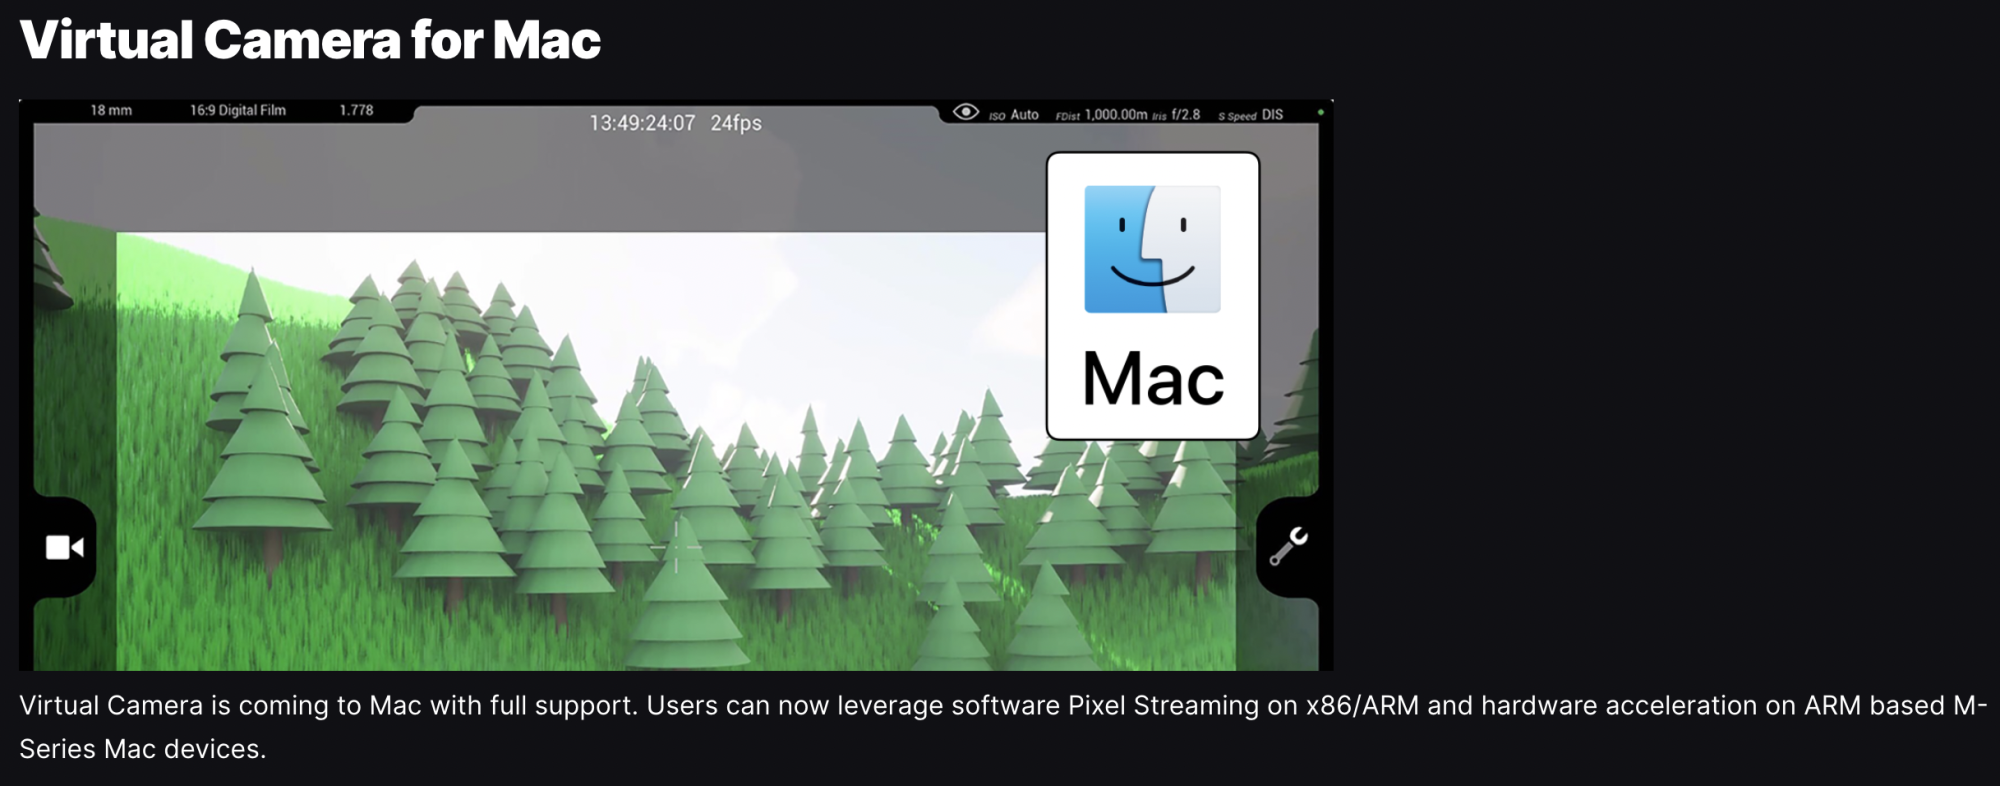Select the 13:49:24:07 timecode readout
The width and height of the screenshot is (2000, 786).
tap(642, 123)
